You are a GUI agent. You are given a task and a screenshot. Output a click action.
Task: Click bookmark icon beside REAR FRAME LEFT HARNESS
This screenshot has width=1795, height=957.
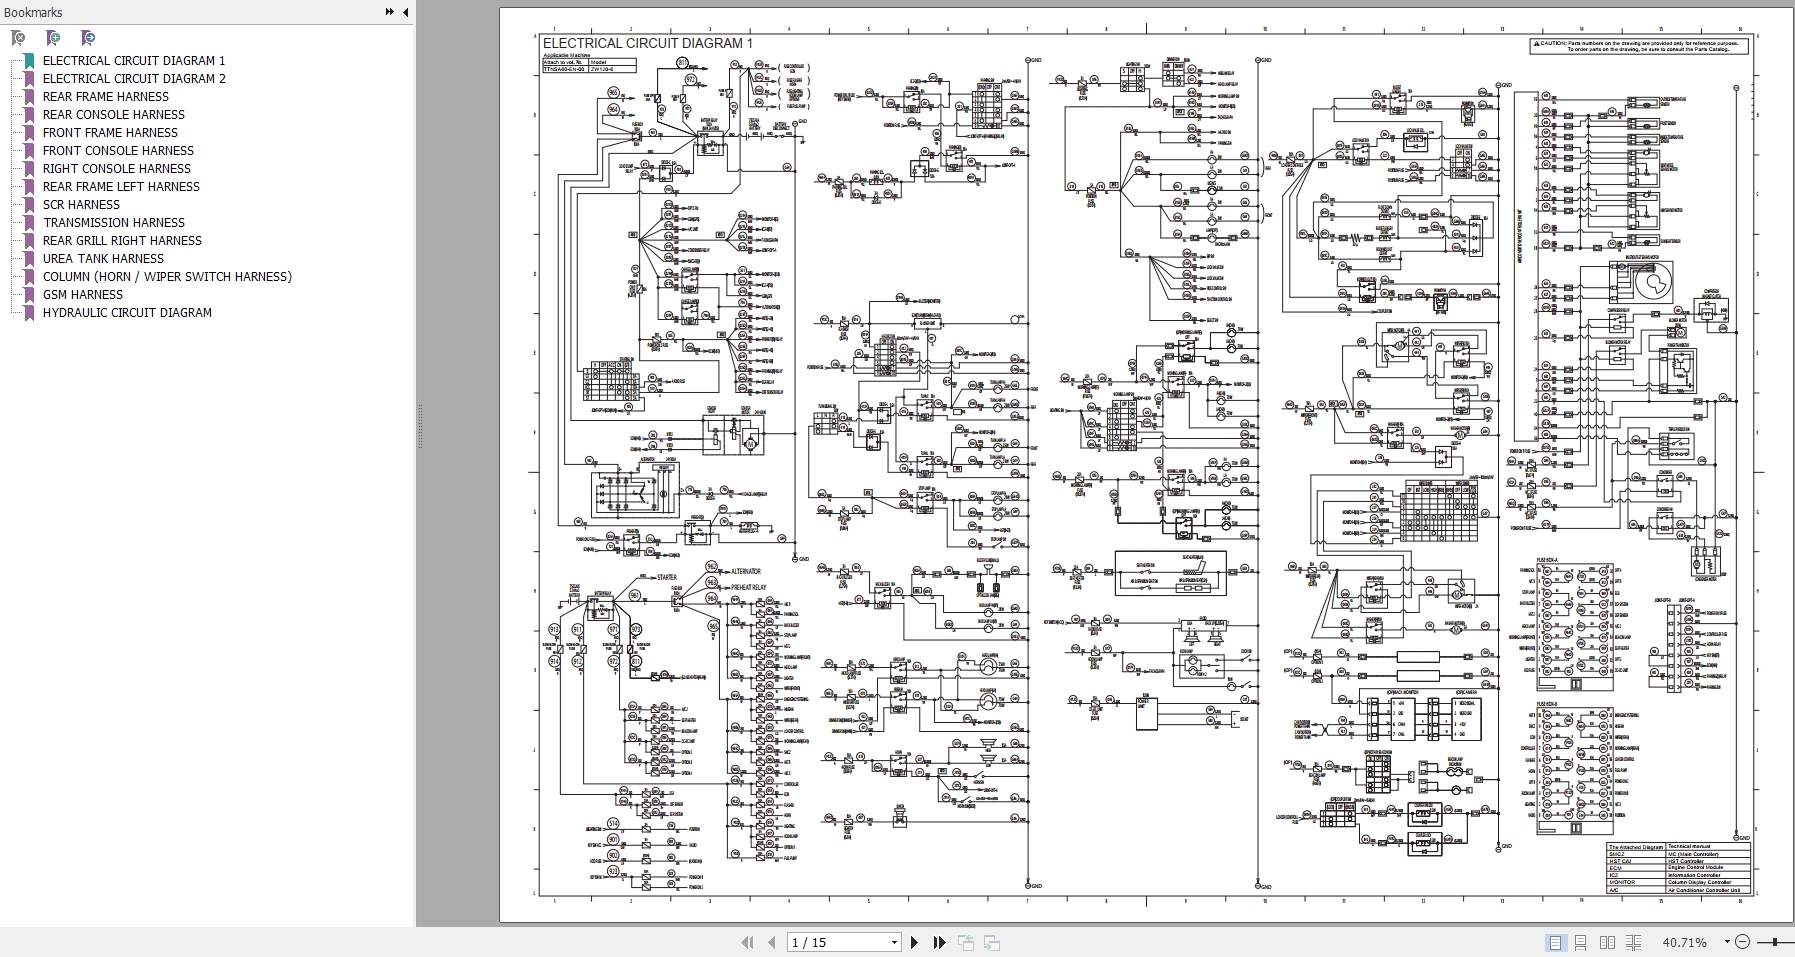[29, 187]
